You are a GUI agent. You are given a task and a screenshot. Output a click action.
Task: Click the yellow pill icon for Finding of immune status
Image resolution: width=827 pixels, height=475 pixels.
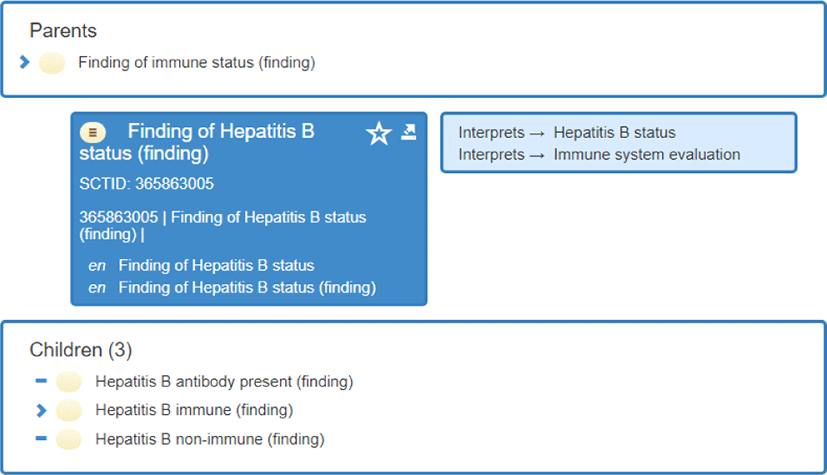(52, 63)
